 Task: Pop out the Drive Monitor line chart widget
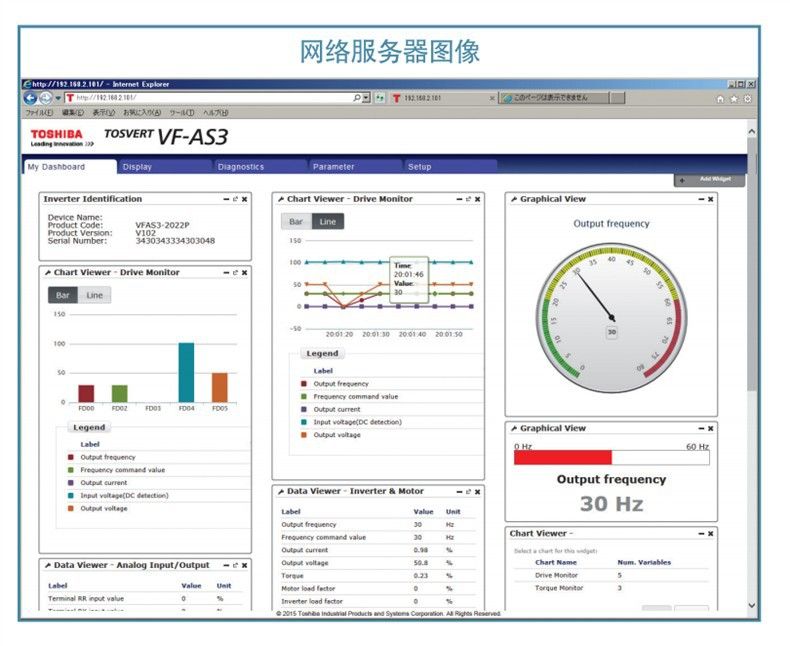click(x=468, y=199)
